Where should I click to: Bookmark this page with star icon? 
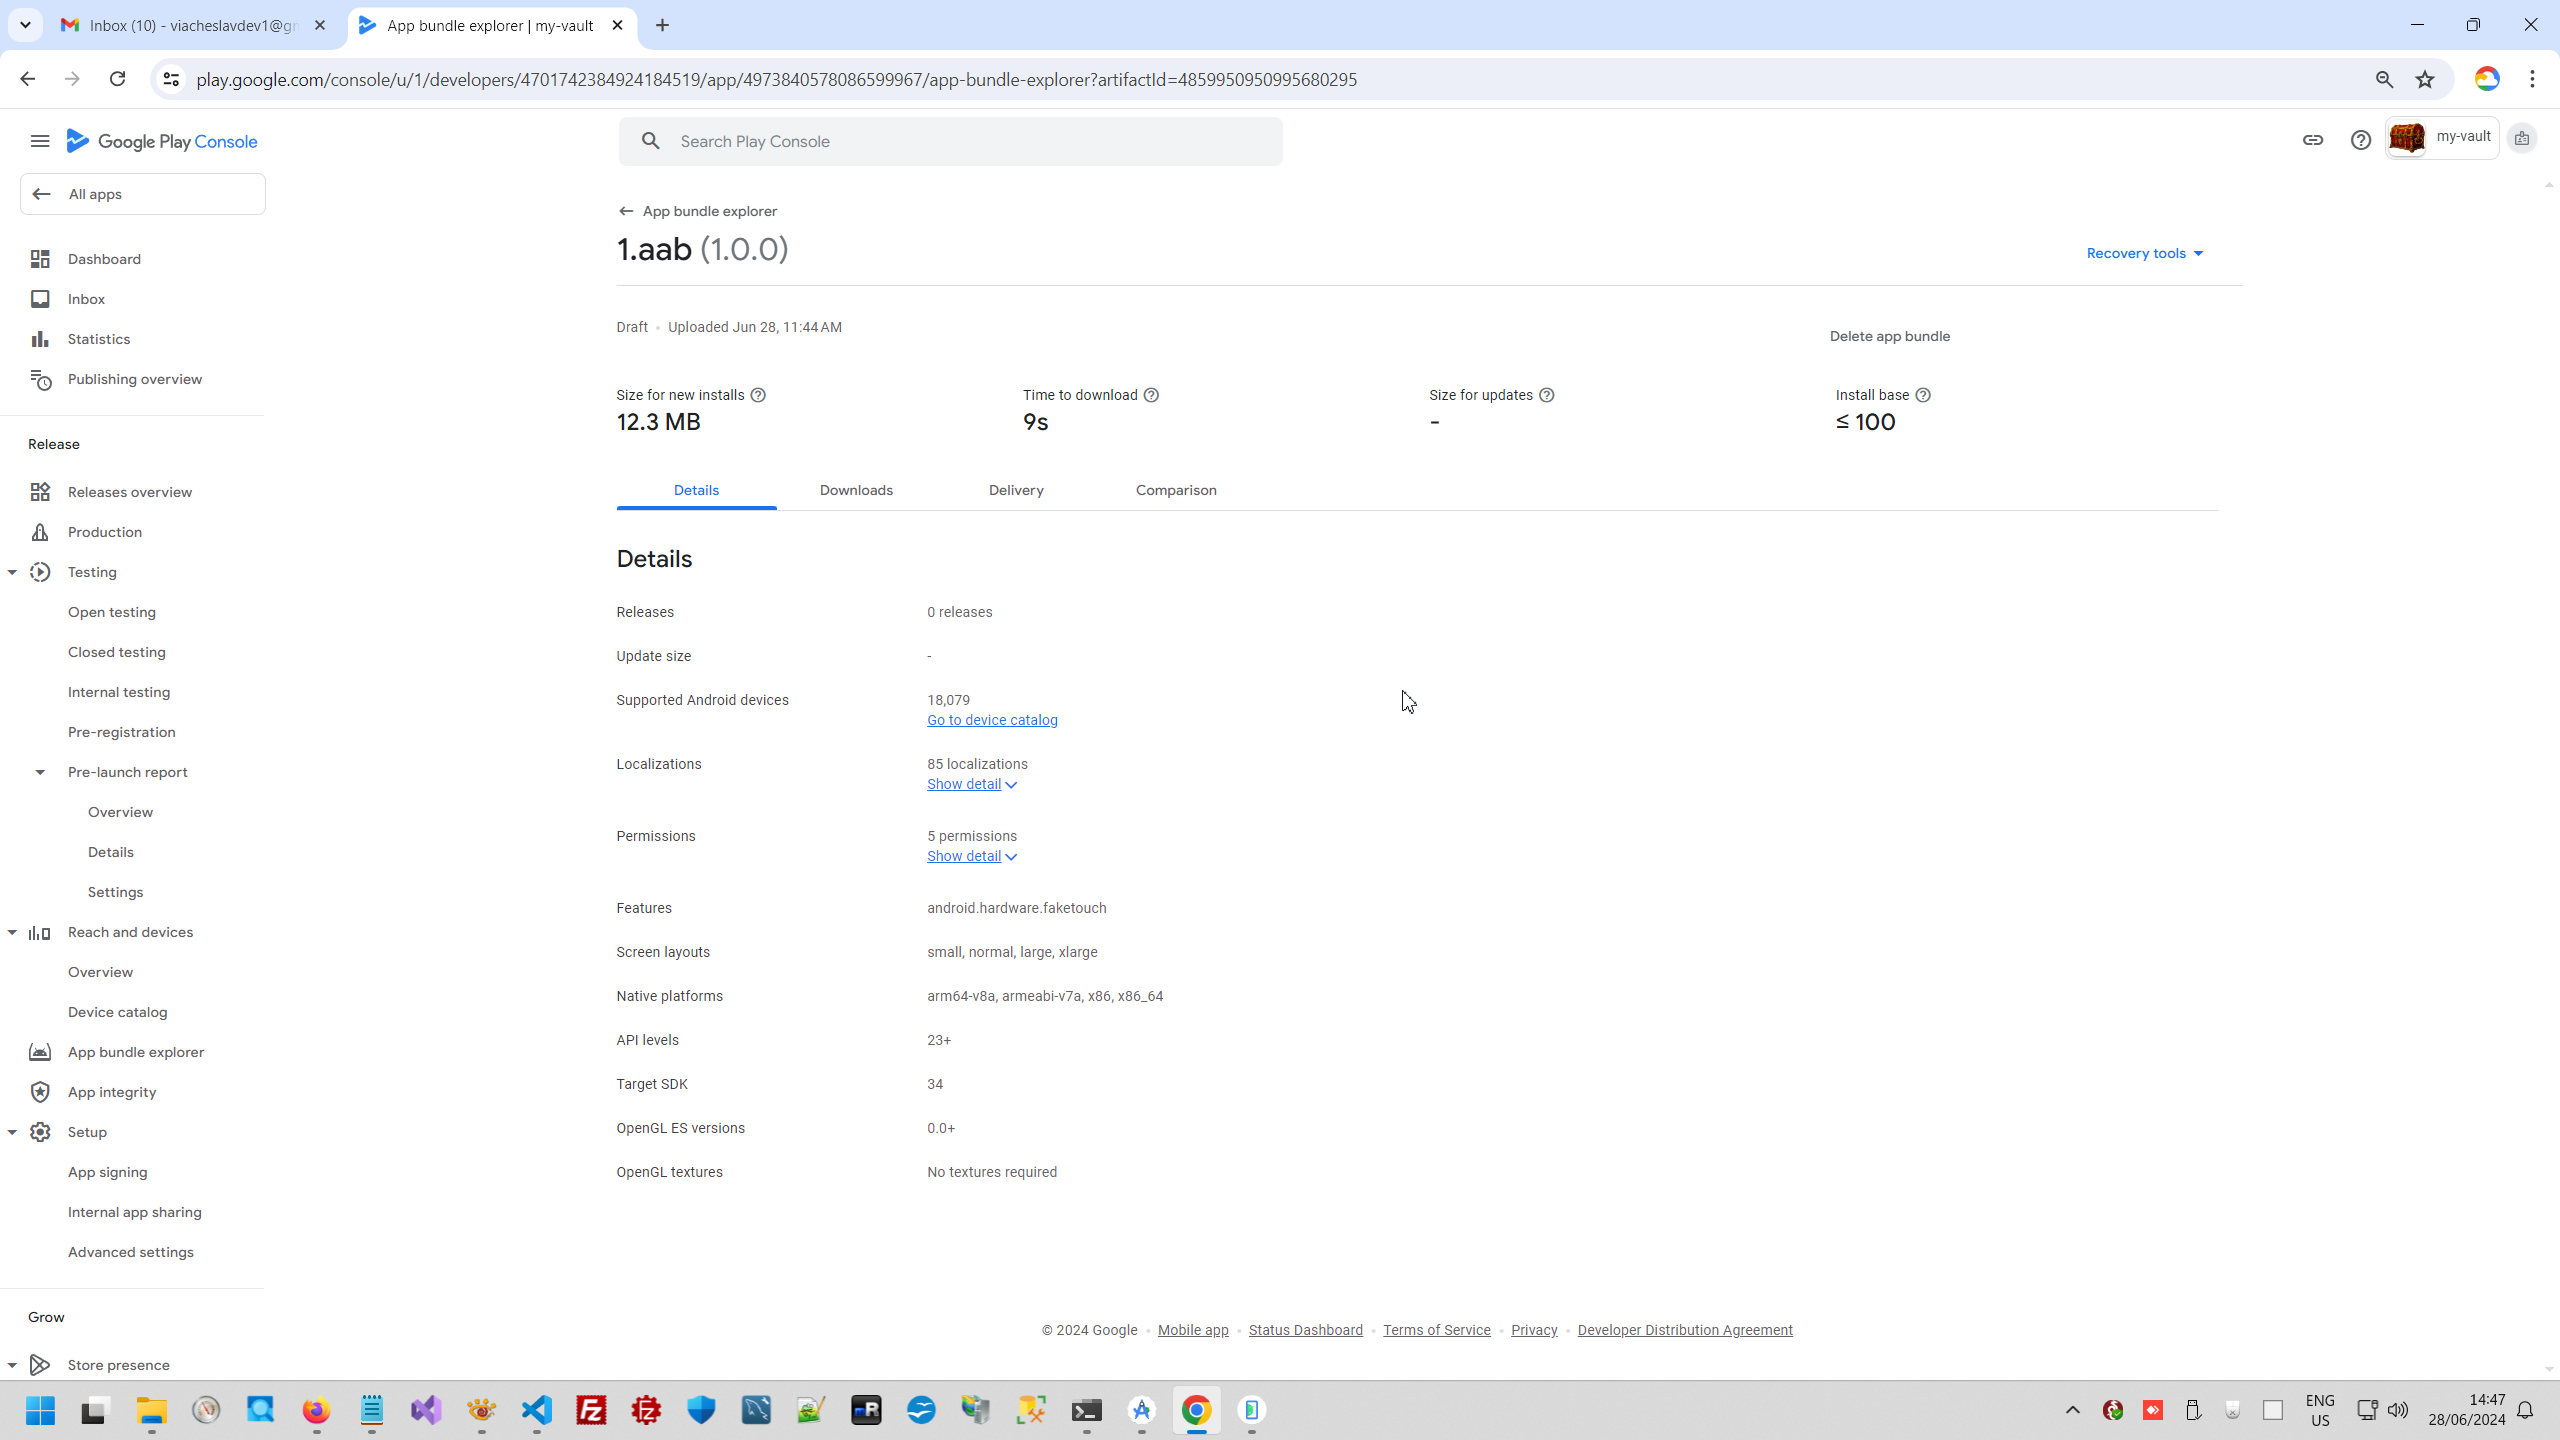(x=2425, y=79)
